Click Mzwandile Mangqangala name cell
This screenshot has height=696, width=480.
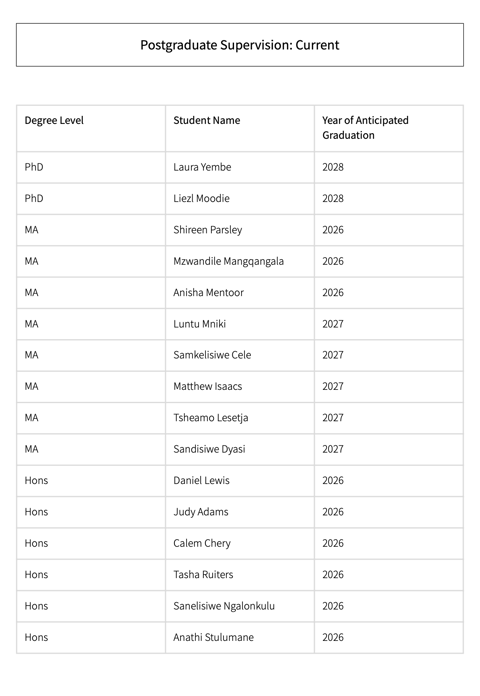[228, 261]
